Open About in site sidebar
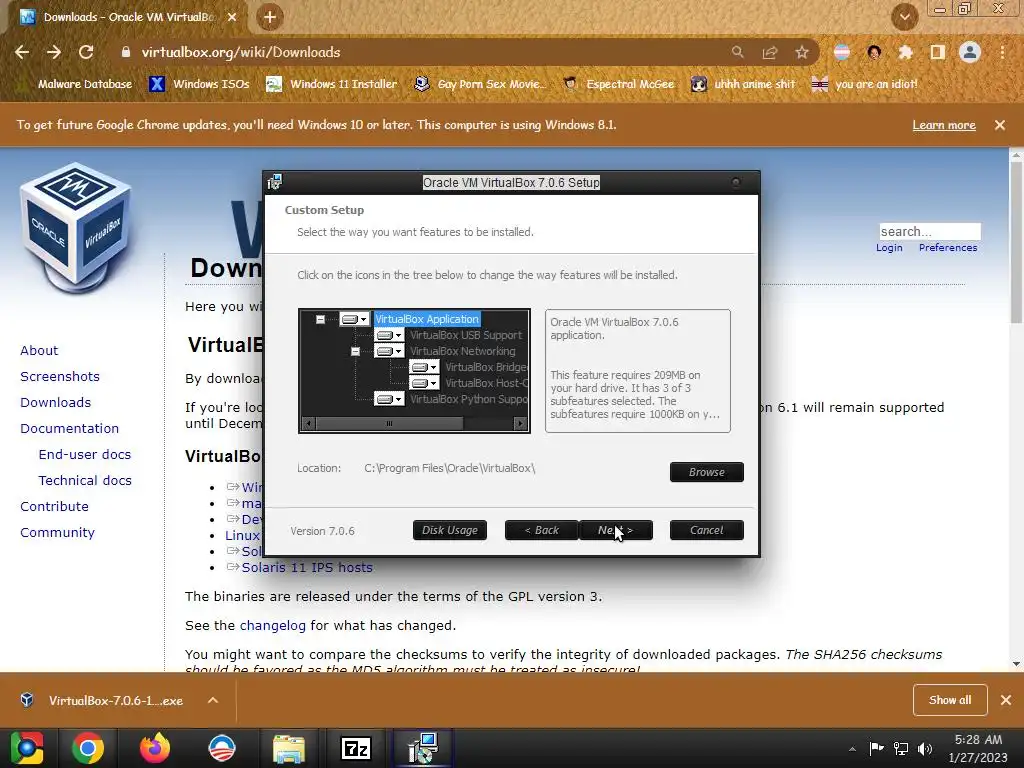Image resolution: width=1024 pixels, height=768 pixels. pos(39,351)
